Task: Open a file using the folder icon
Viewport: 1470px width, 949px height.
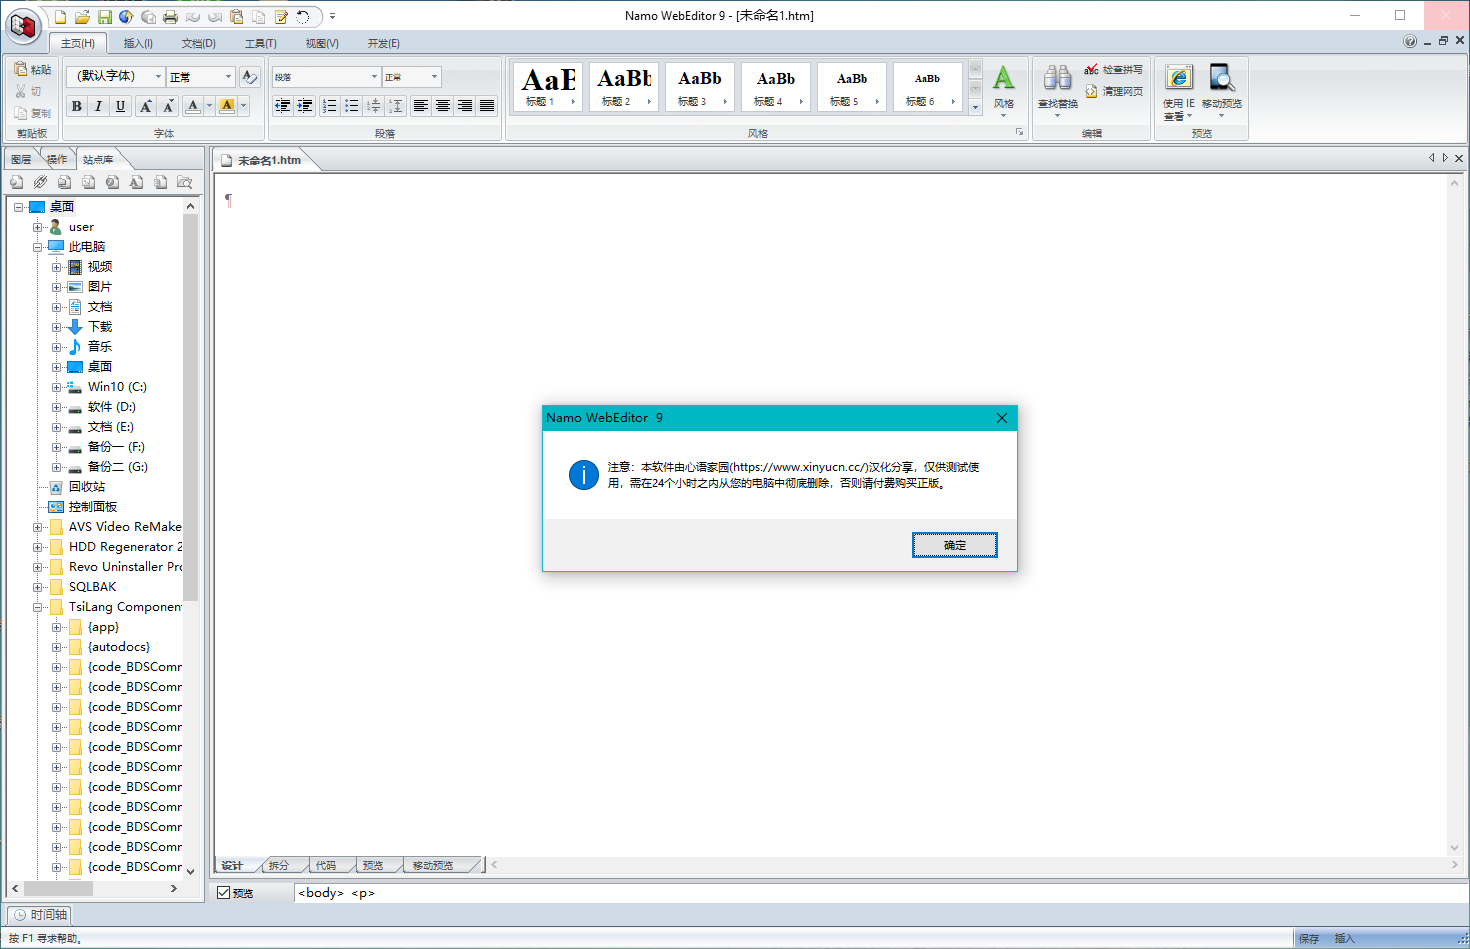Action: click(82, 17)
